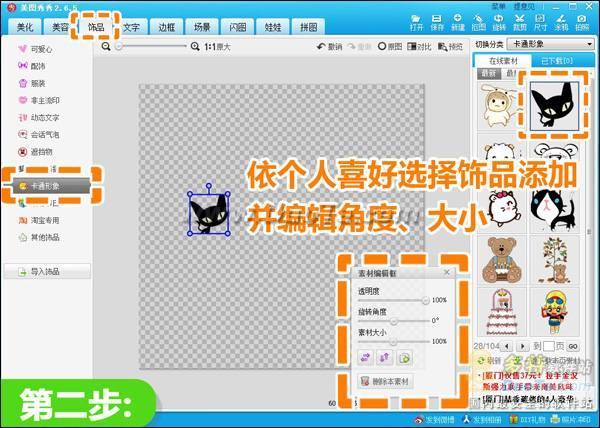Choose the 遮挡物 category
600x428 pixels.
(x=36, y=152)
